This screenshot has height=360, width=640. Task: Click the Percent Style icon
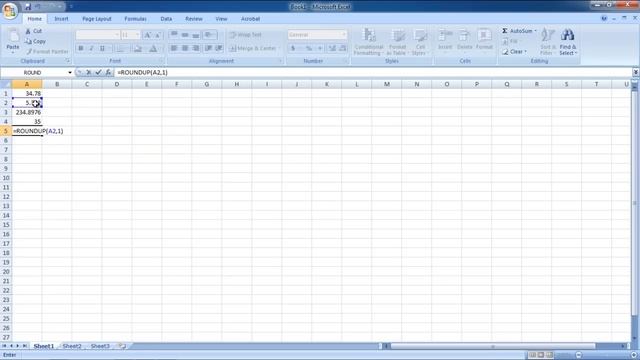coord(309,49)
